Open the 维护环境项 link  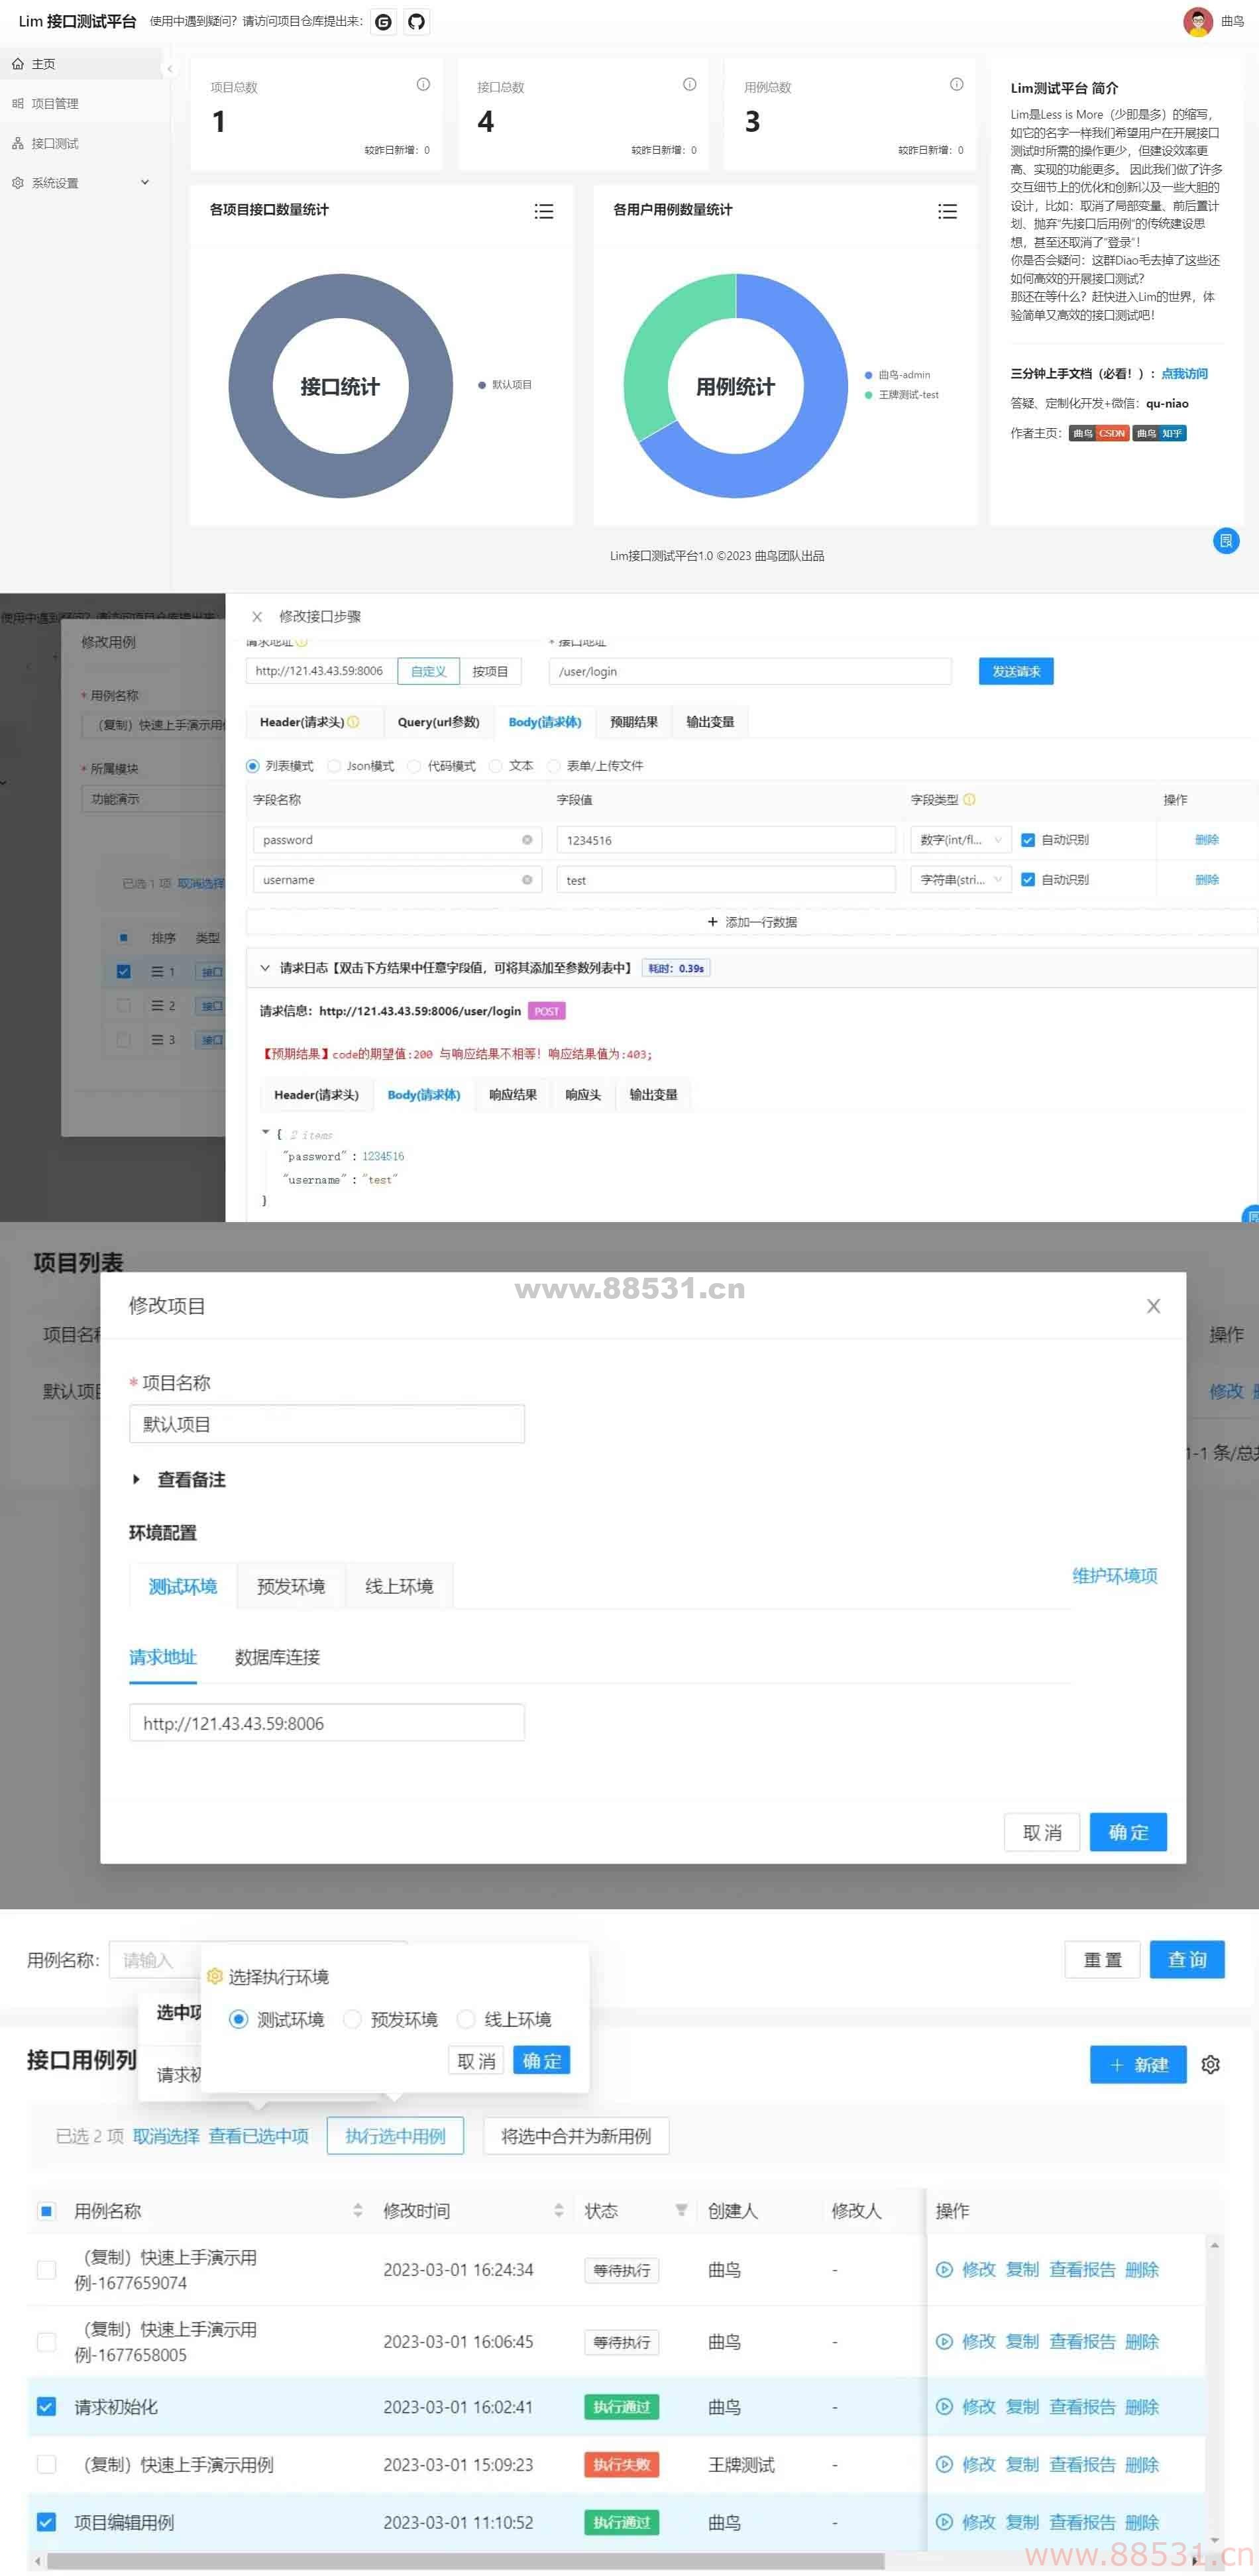1114,1576
